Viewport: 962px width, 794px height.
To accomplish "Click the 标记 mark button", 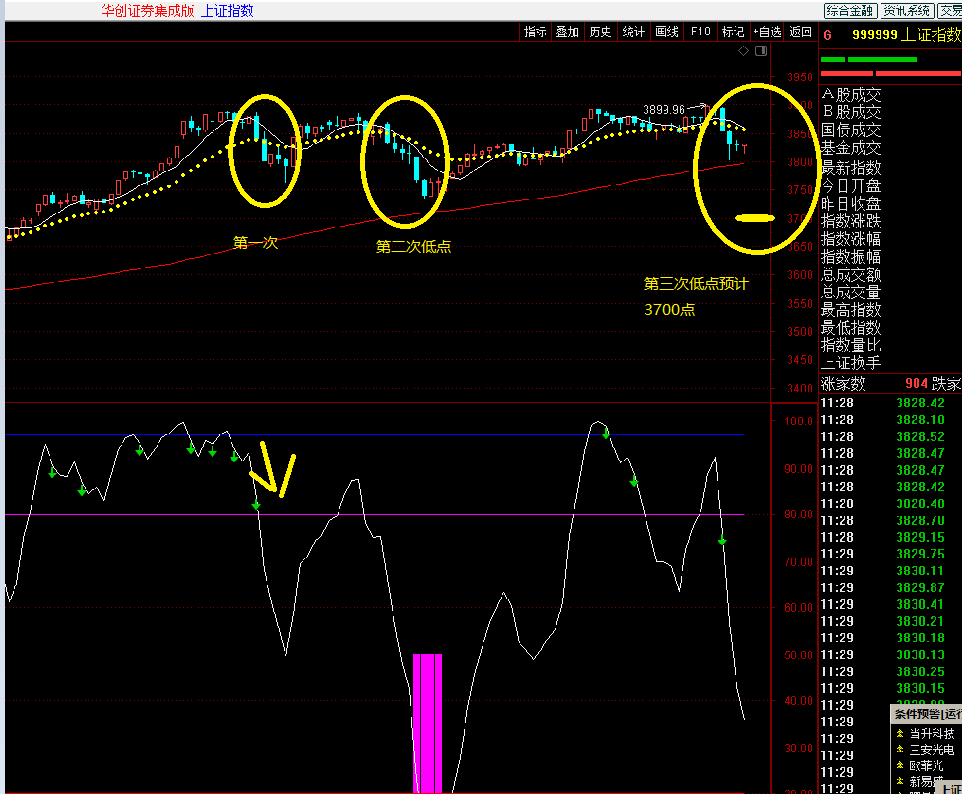I will 733,32.
